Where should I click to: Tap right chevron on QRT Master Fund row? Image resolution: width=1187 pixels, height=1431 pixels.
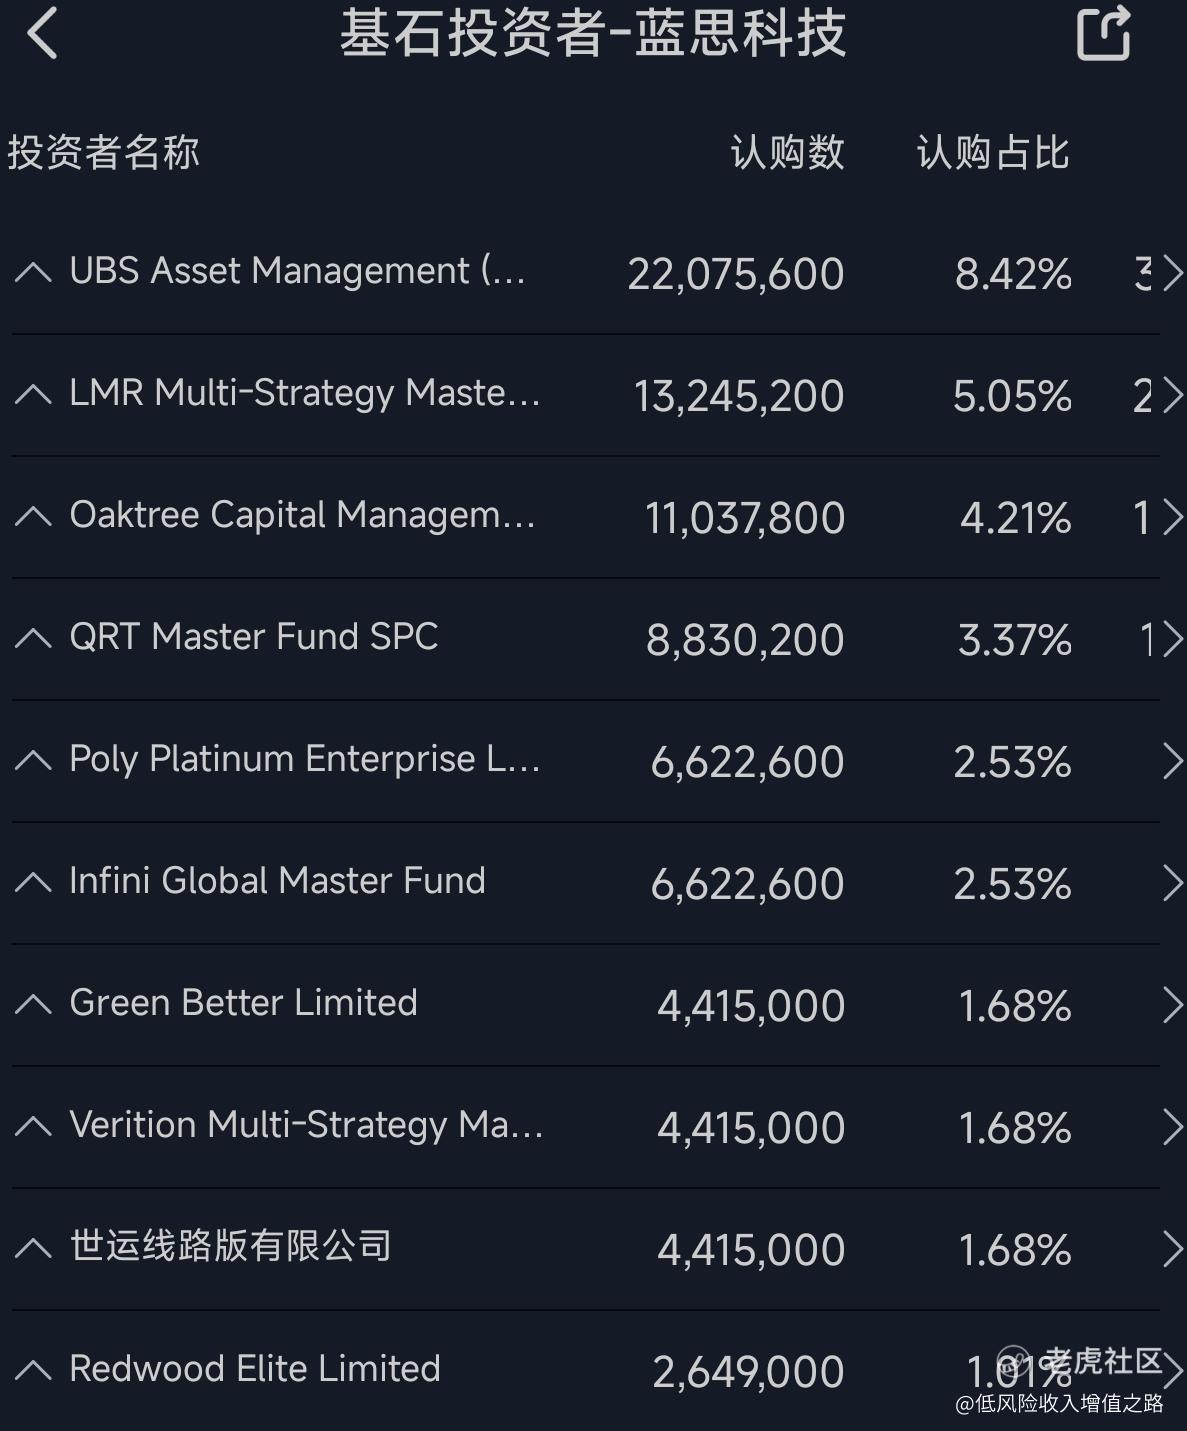tap(1172, 639)
